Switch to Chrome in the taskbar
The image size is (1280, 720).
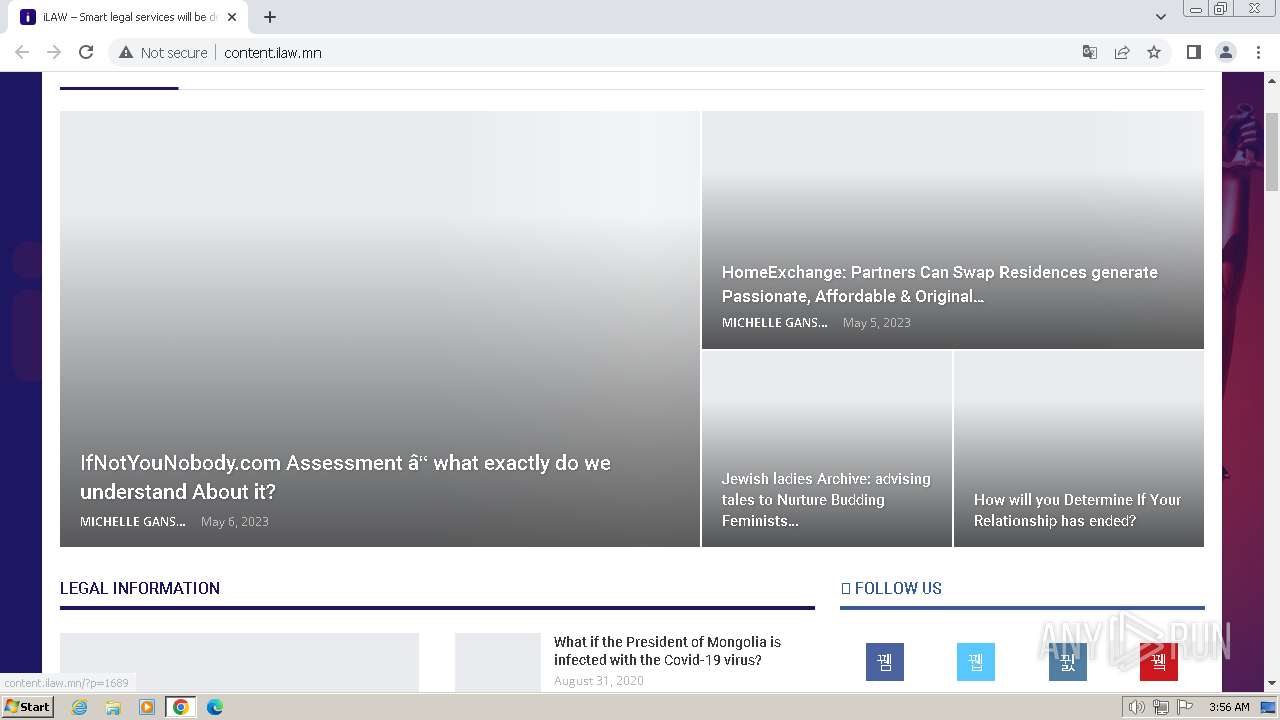pyautogui.click(x=181, y=707)
